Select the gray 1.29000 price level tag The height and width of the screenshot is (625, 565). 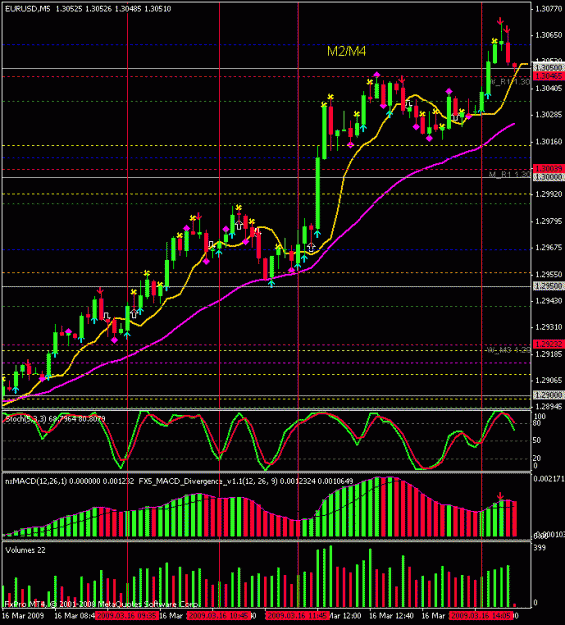(548, 395)
